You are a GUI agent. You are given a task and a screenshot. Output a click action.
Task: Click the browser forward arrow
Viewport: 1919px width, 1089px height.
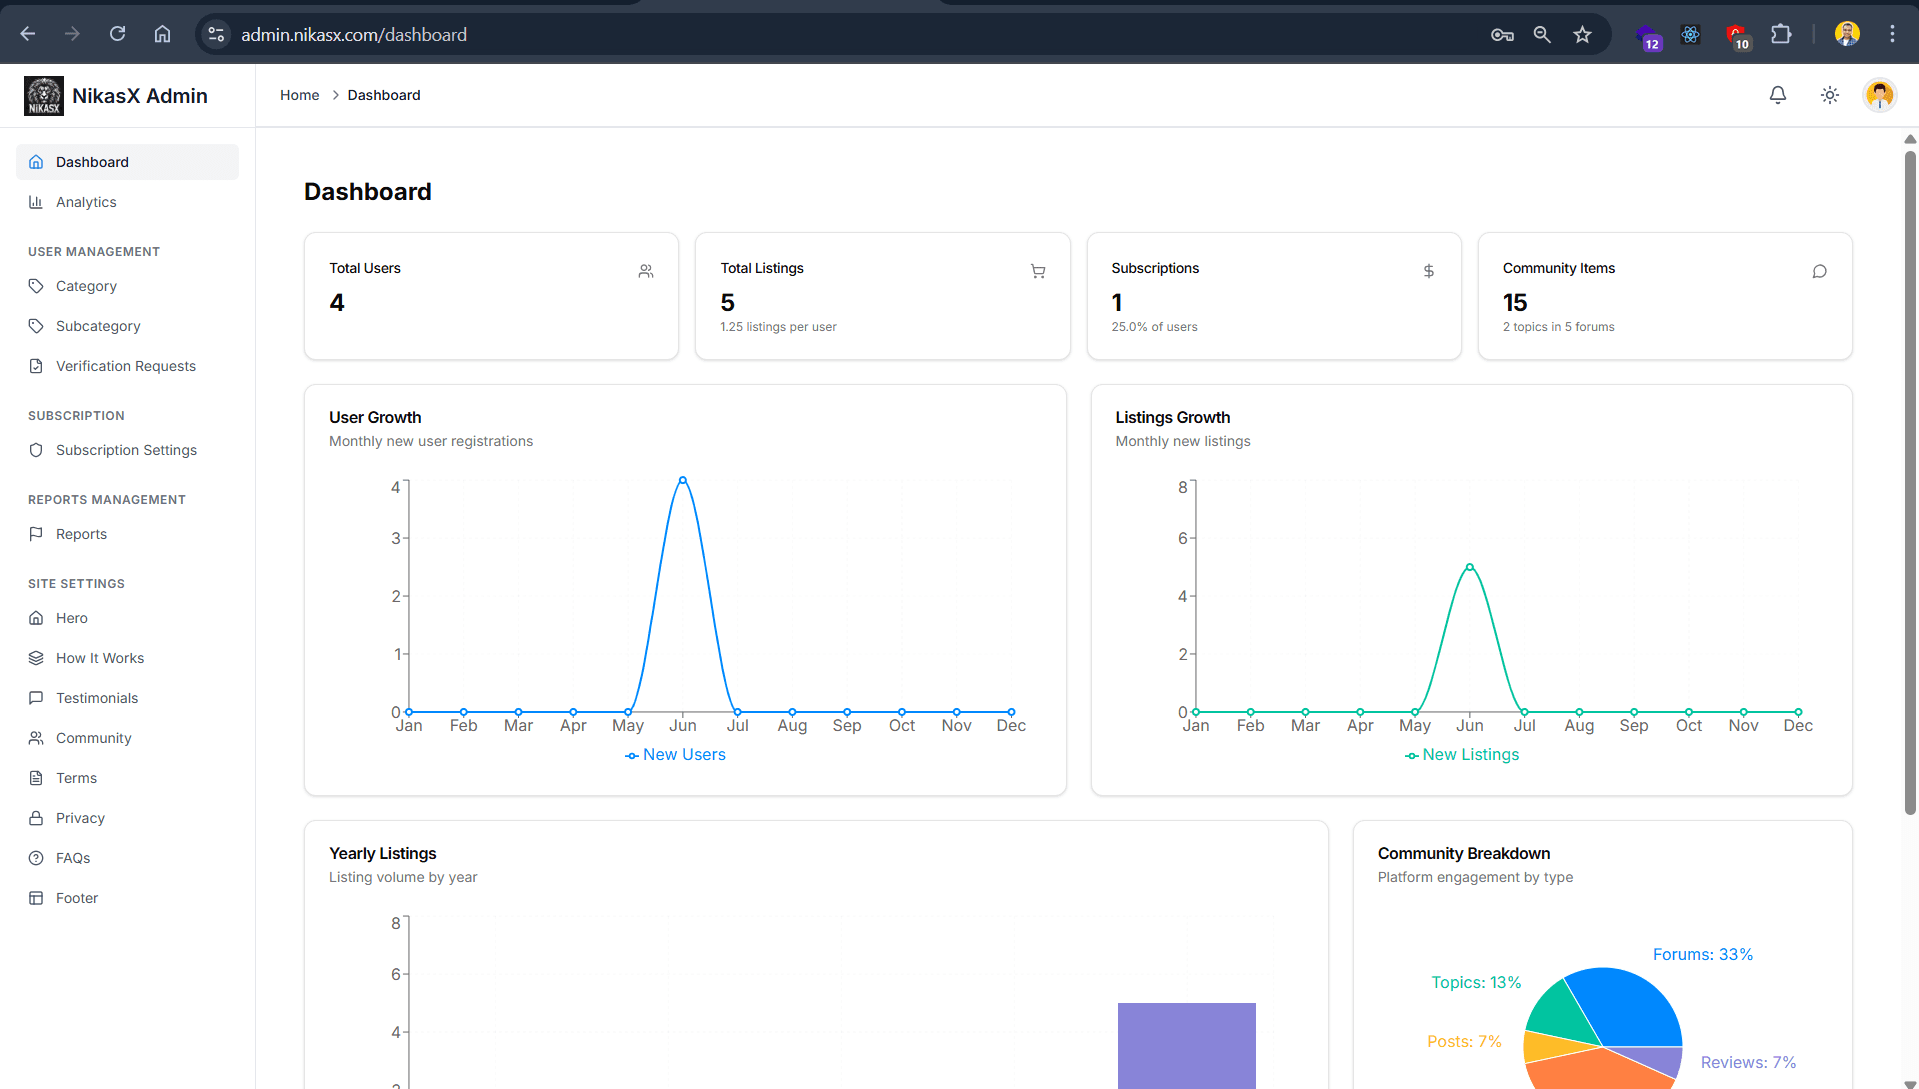[x=72, y=34]
